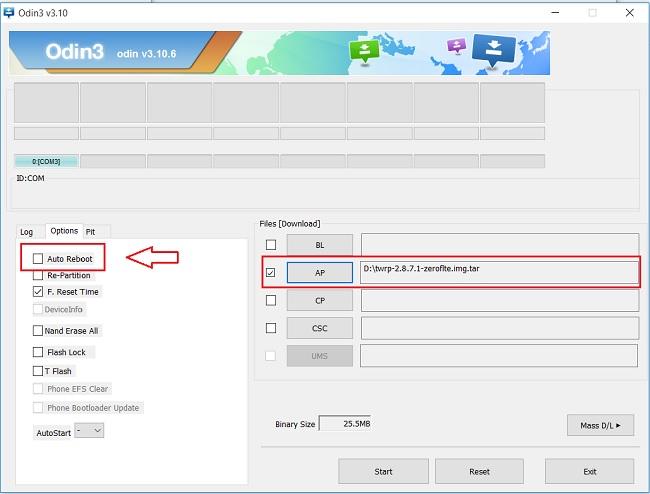Check the CSC file checkbox
650x494 pixels.
(x=270, y=328)
